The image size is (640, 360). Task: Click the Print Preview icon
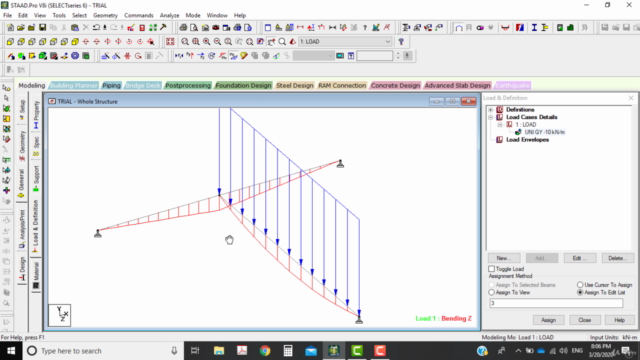[194, 28]
